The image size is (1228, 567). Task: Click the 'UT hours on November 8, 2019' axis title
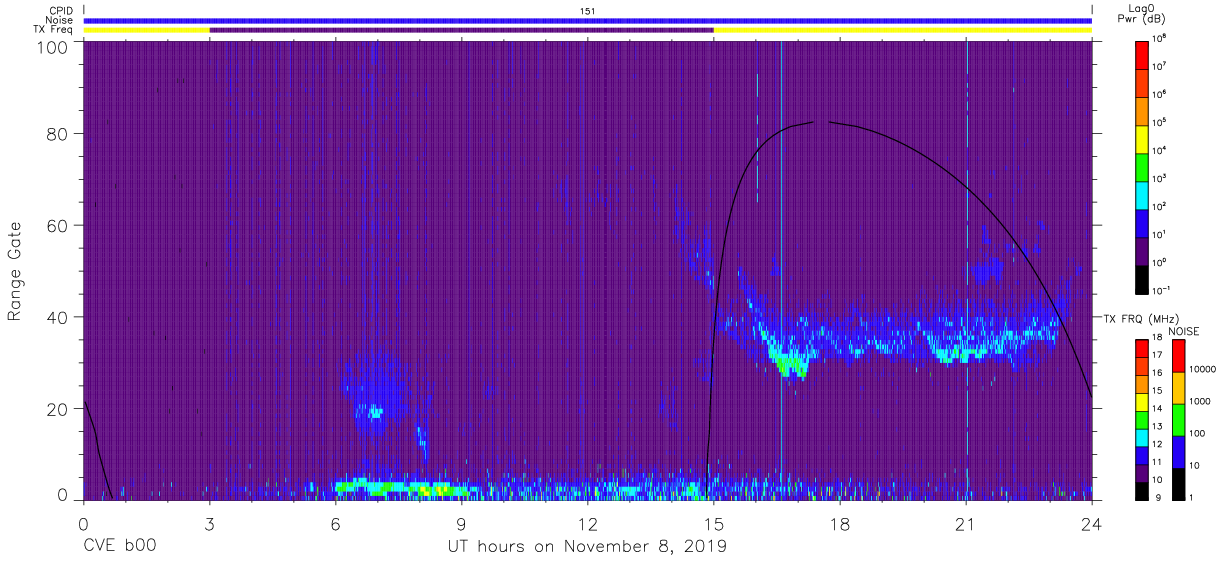click(x=588, y=547)
